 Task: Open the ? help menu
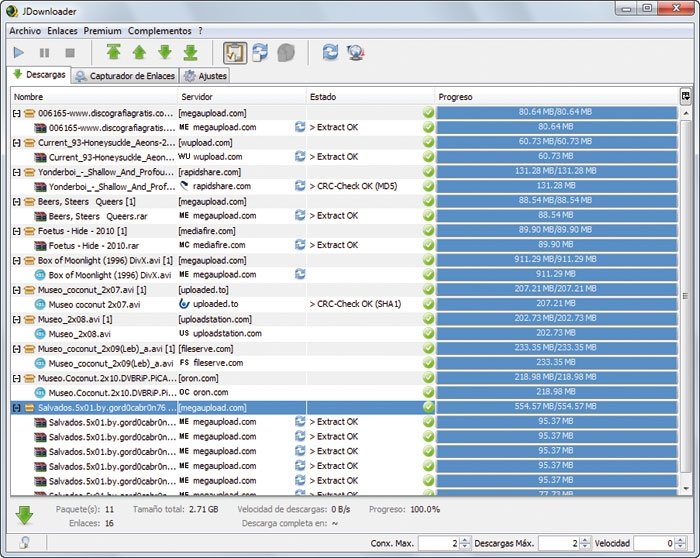click(x=200, y=31)
